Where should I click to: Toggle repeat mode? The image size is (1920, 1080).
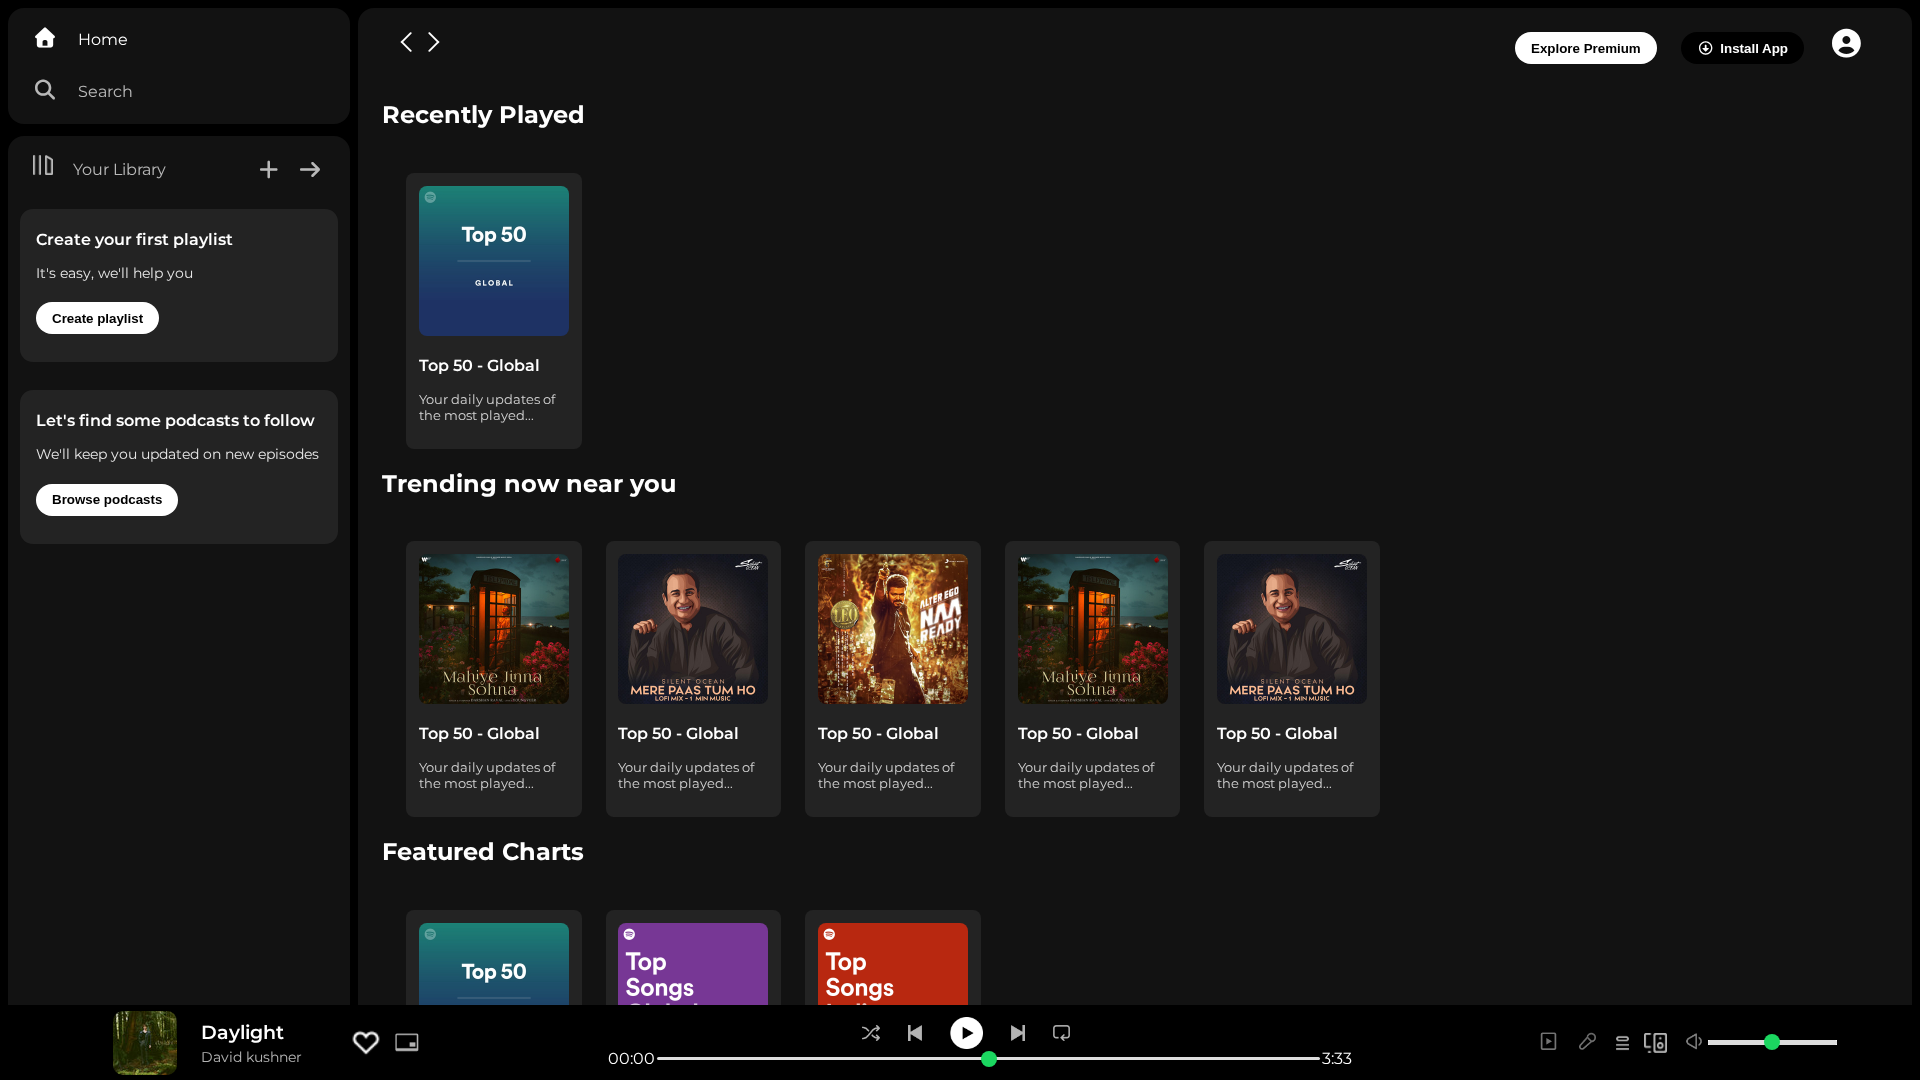tap(1062, 1033)
